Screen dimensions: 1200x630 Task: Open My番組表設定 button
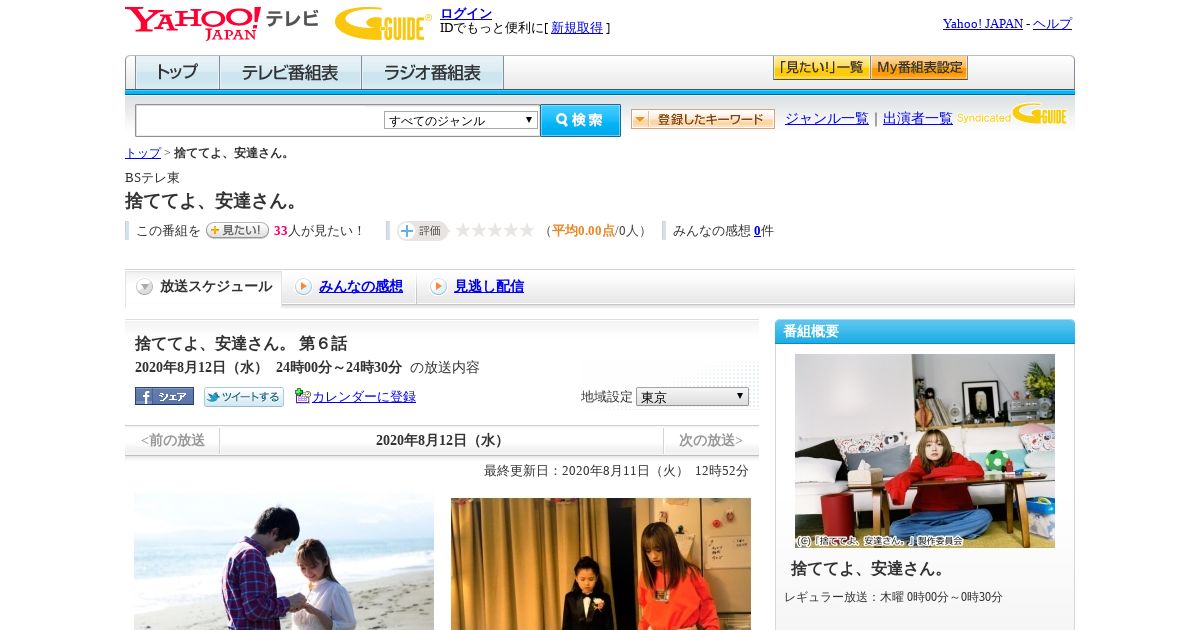coord(919,68)
